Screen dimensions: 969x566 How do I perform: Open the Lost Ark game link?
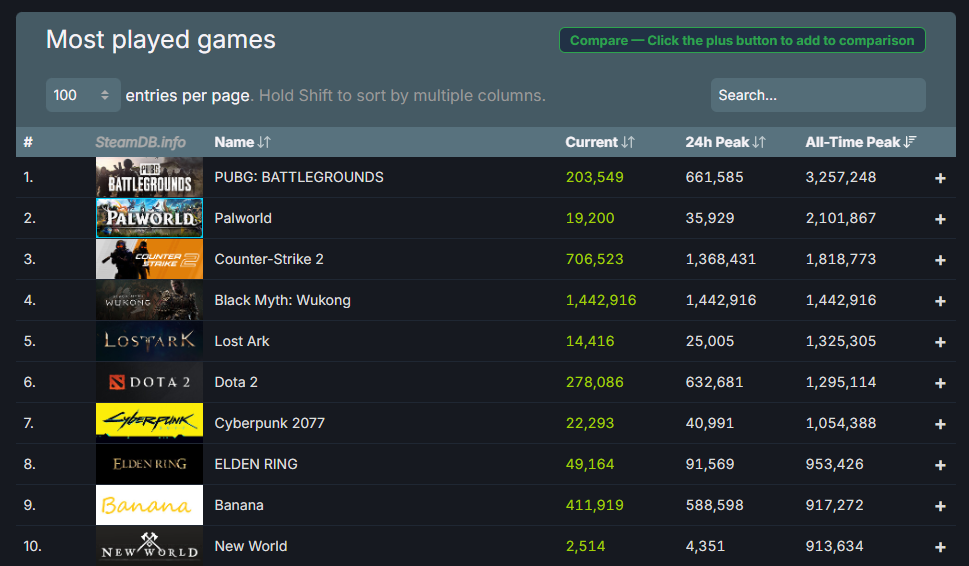point(242,341)
